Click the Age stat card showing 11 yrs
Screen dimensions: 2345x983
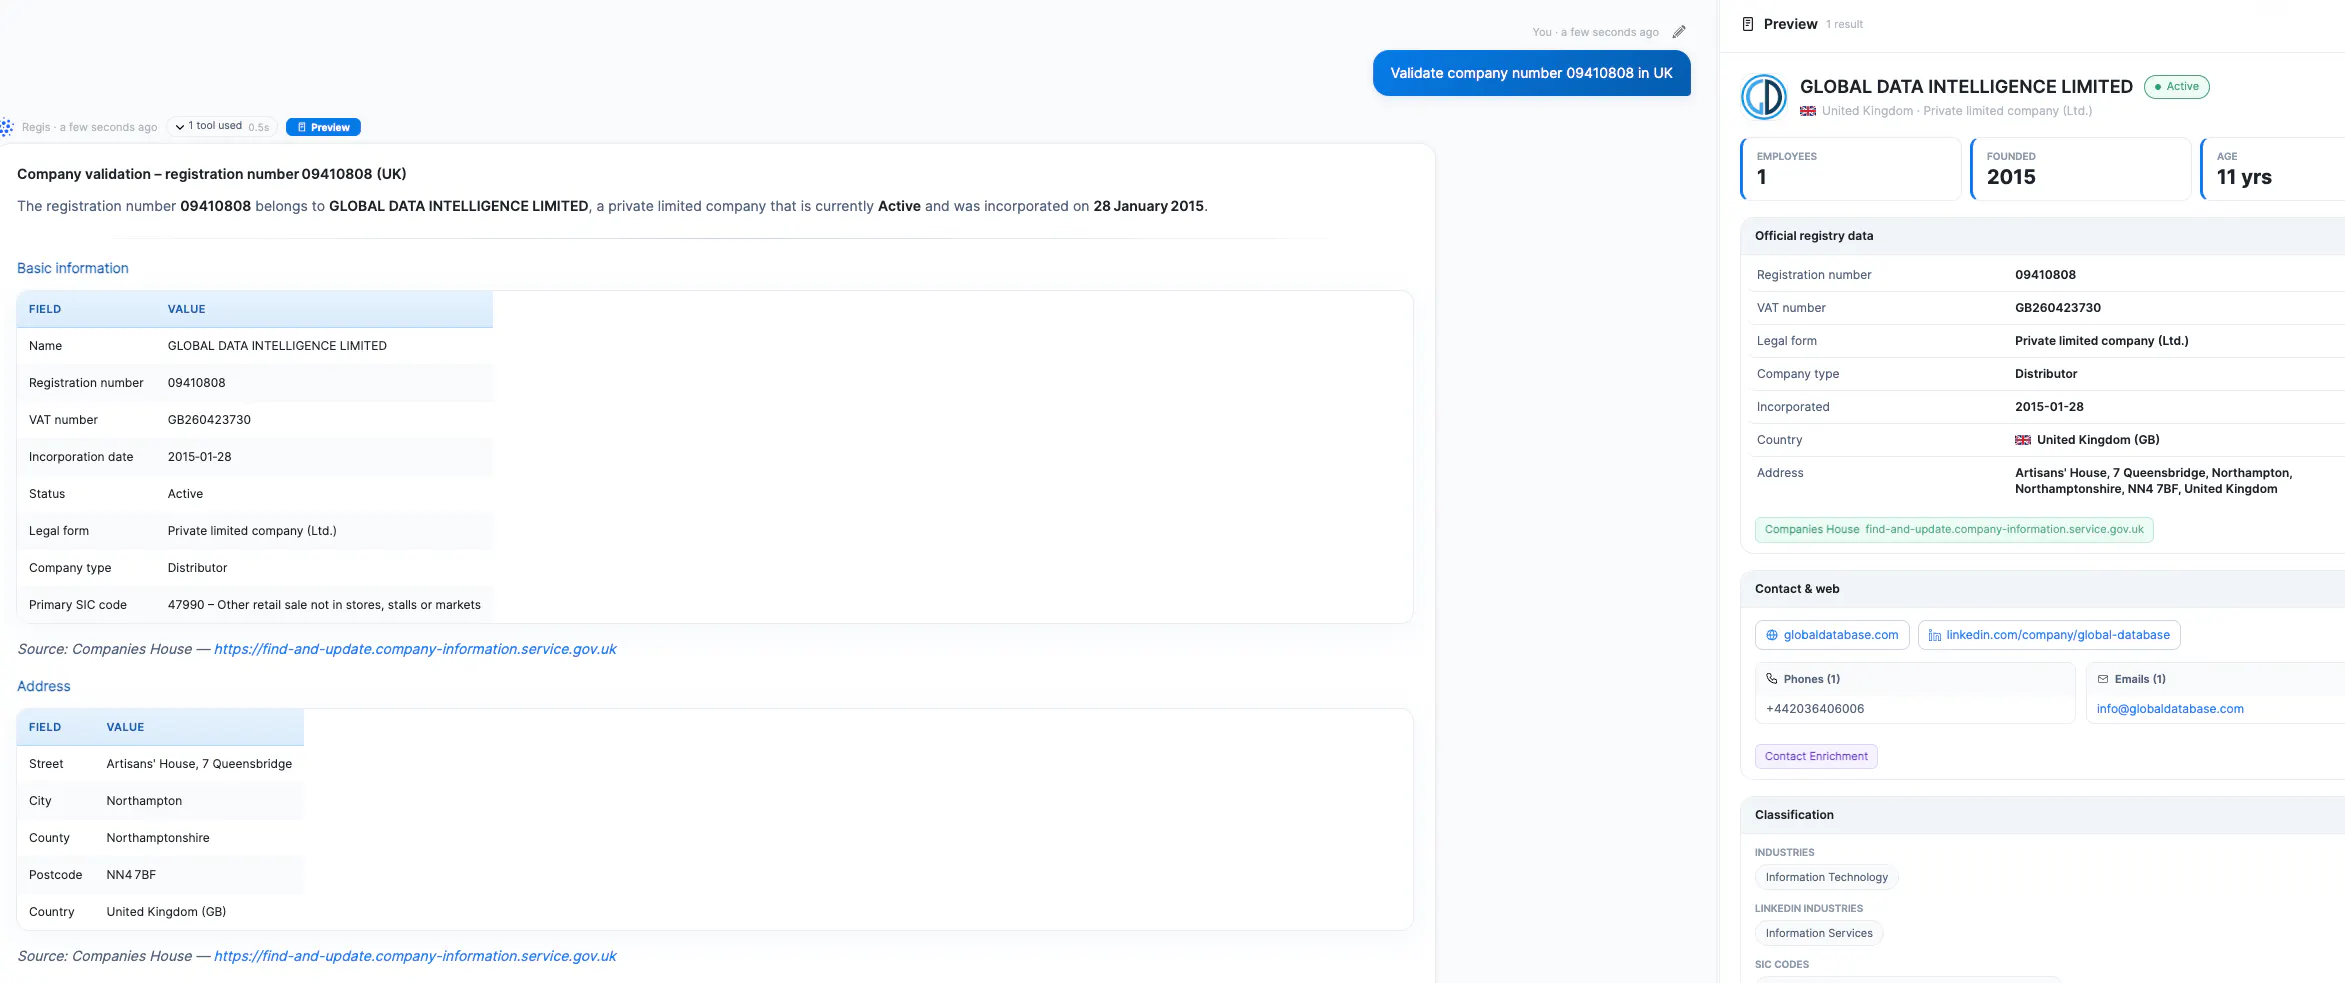2273,169
